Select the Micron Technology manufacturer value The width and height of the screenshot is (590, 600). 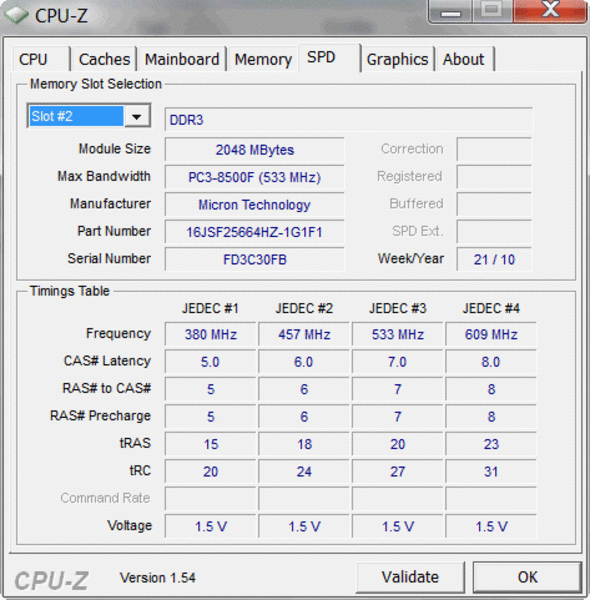(254, 205)
